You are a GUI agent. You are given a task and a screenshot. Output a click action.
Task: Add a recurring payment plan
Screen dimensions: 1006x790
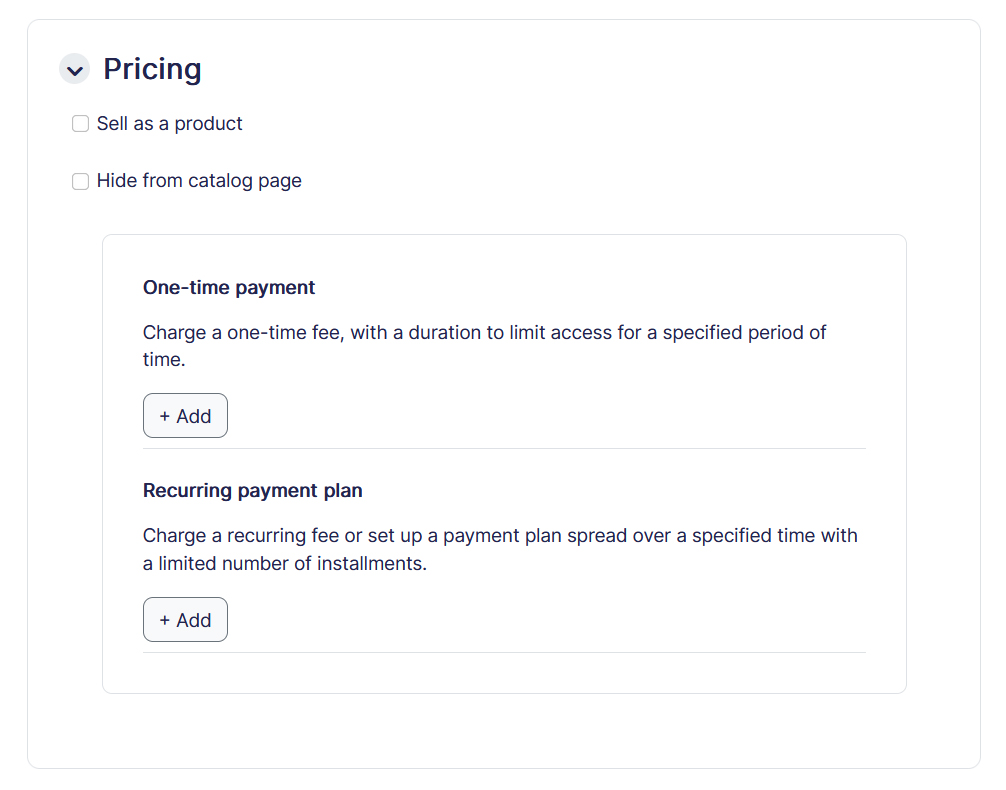click(185, 619)
